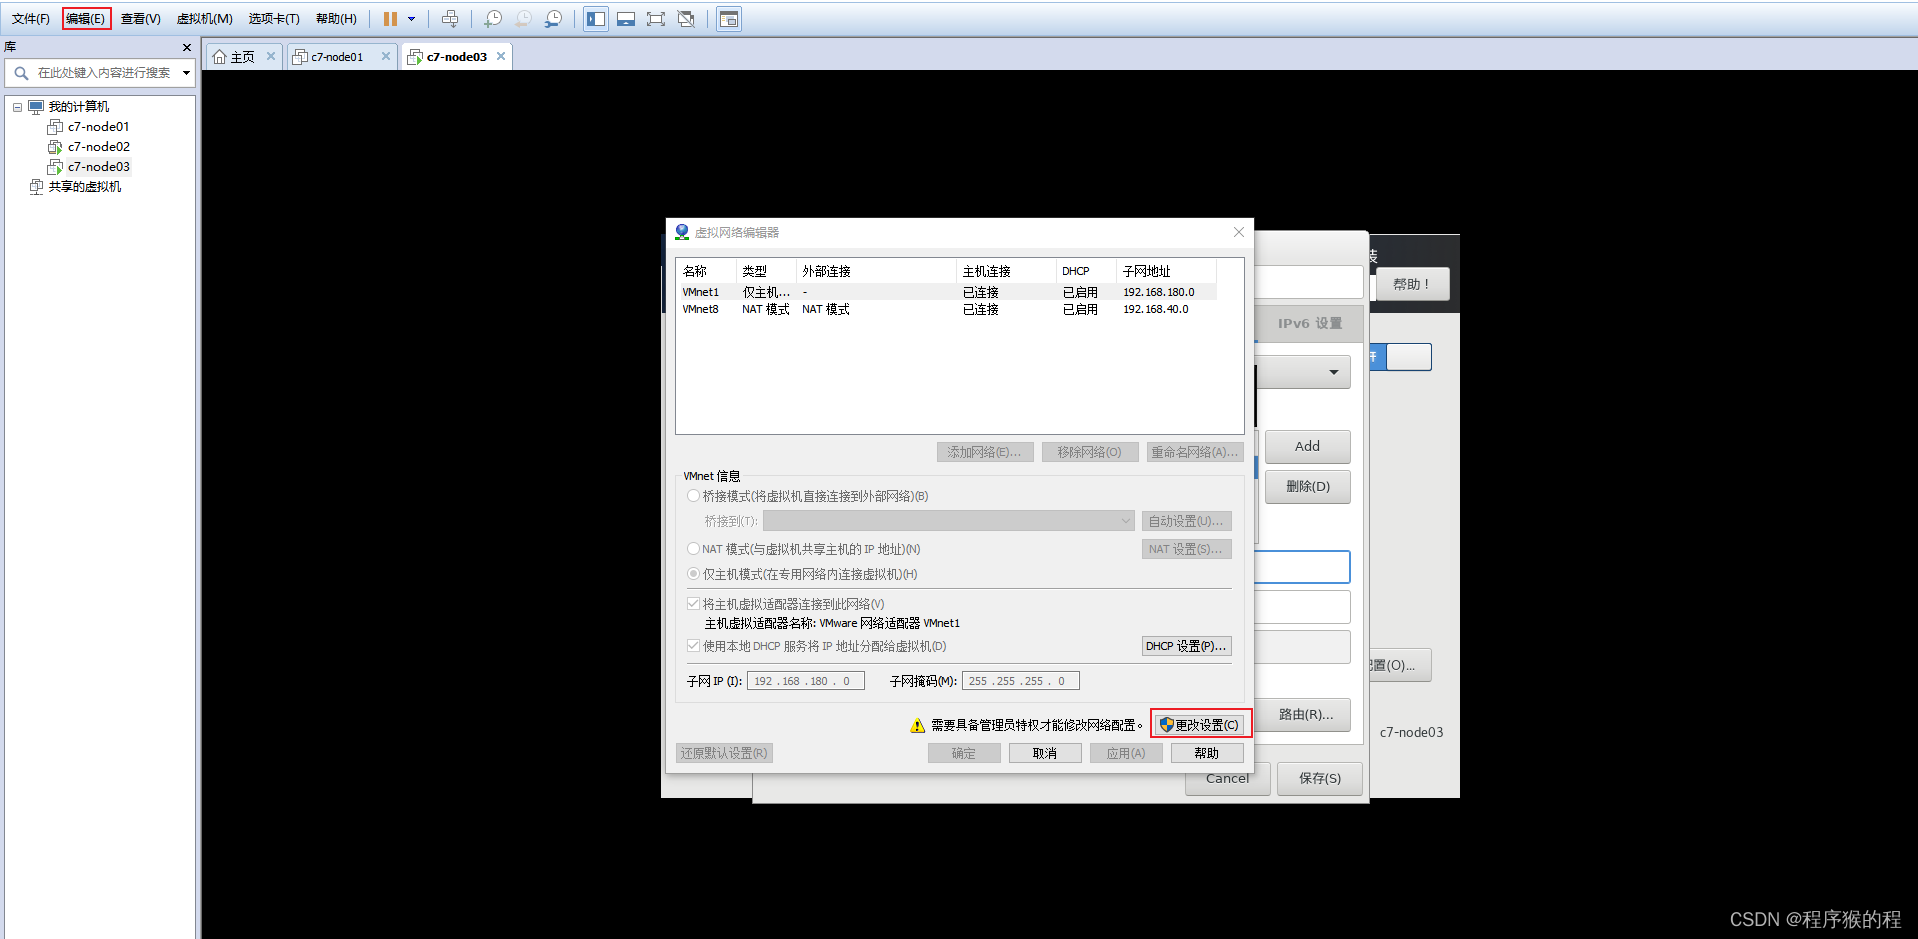Select c7-node02 in library tree
Image resolution: width=1918 pixels, height=939 pixels.
click(98, 147)
